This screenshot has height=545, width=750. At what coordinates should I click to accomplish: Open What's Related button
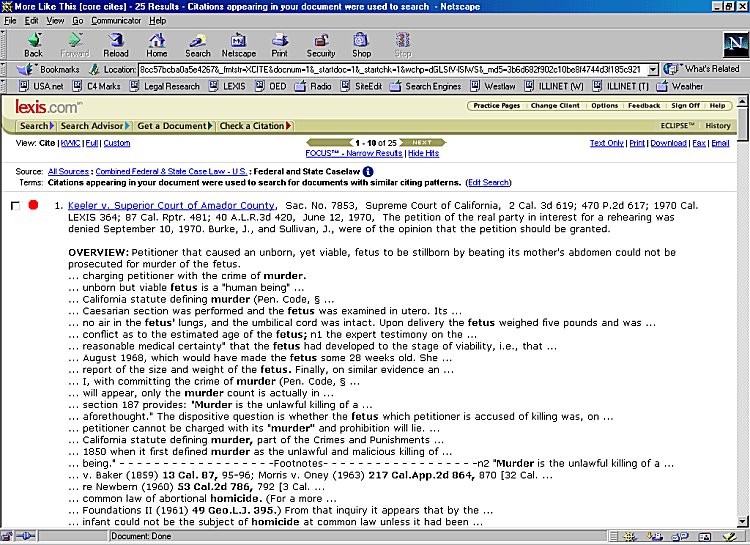(x=702, y=69)
